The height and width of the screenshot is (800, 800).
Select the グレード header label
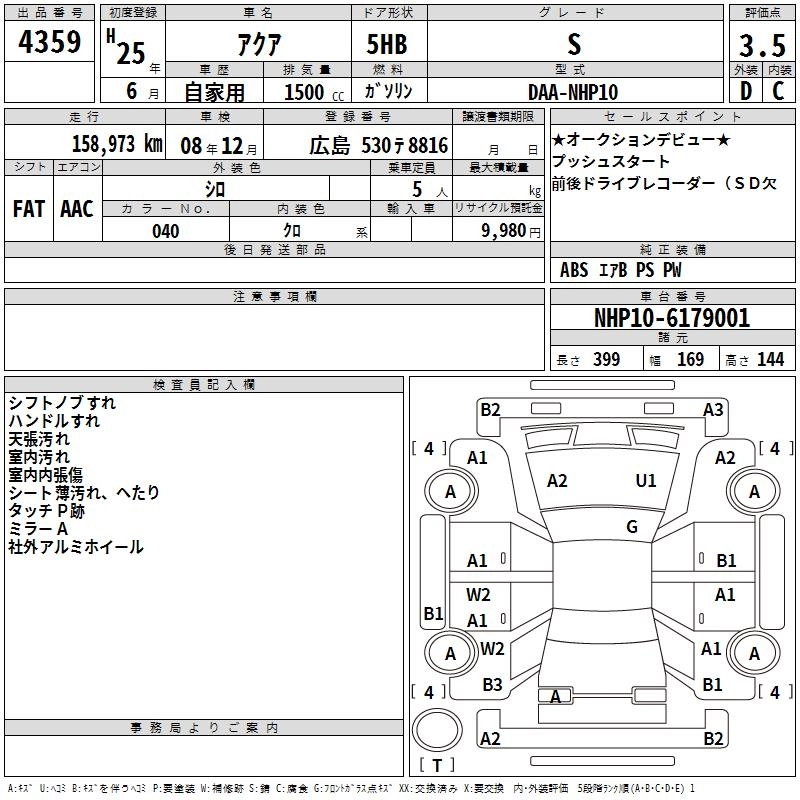(x=575, y=13)
